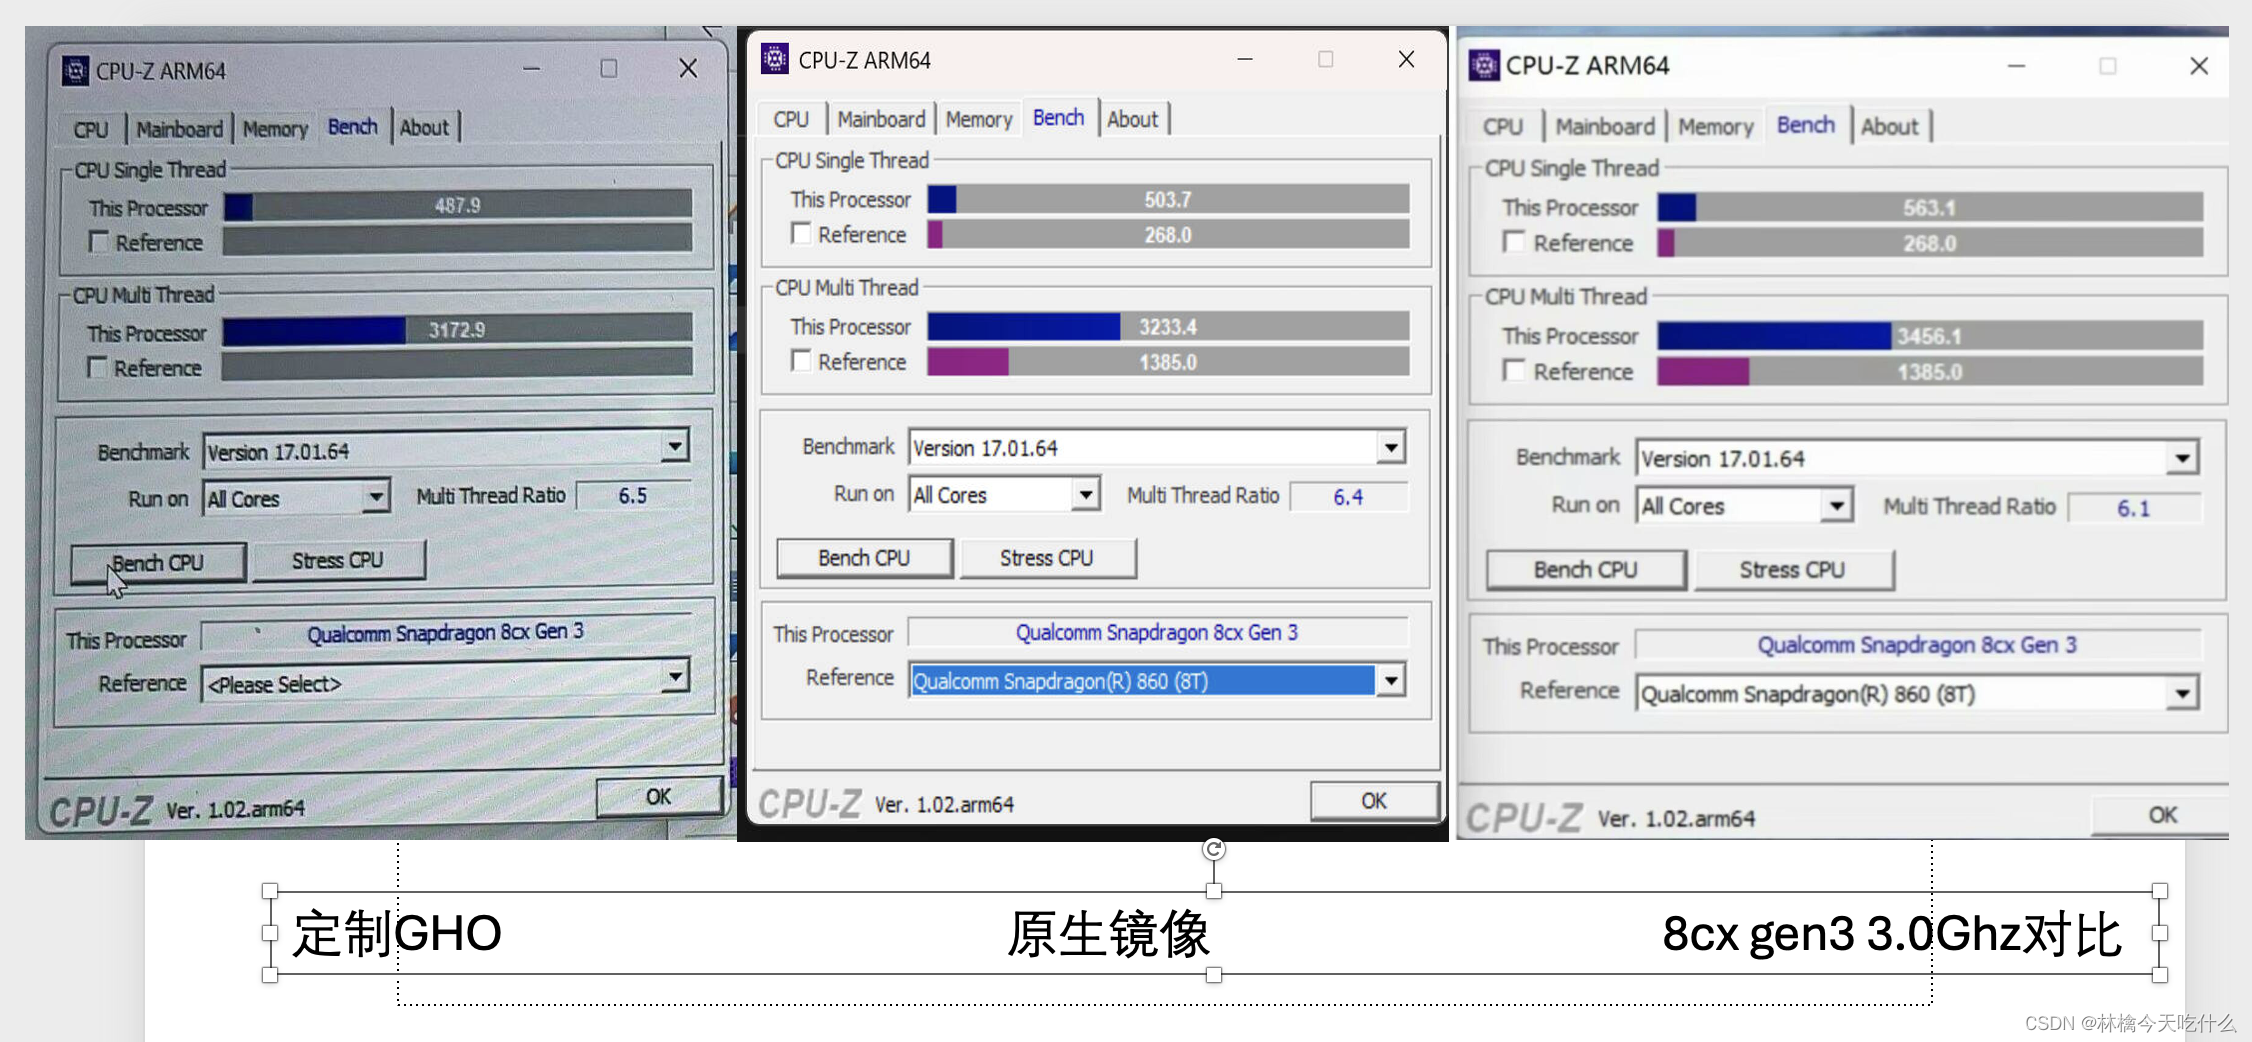
Task: Open Benchmark version dropdown in right window
Action: coord(2182,458)
